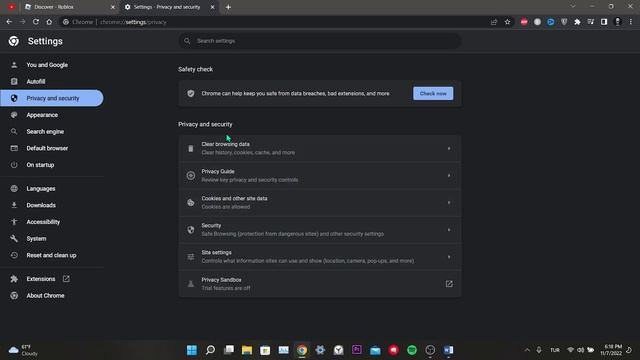Open Cookies and other site data
The width and height of the screenshot is (640, 360).
(320, 202)
